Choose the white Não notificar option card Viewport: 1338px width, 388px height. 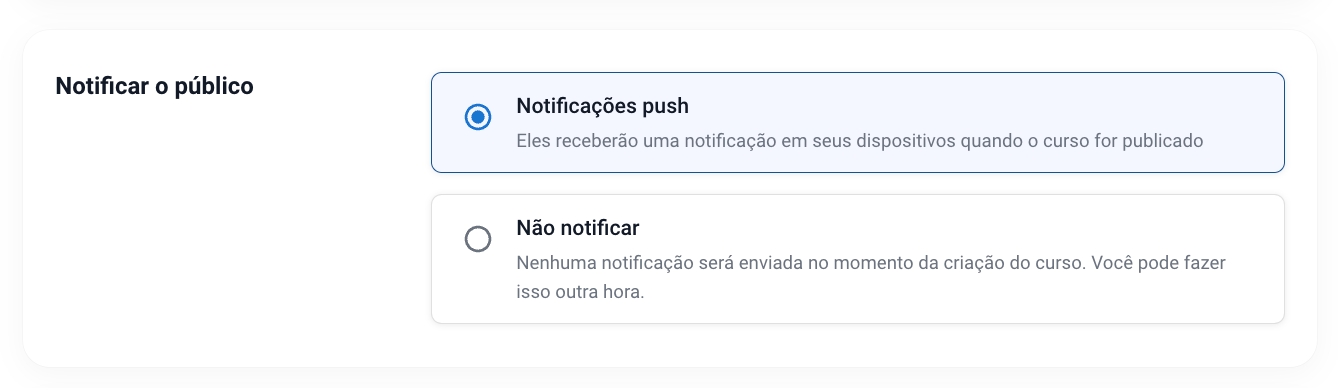[857, 259]
